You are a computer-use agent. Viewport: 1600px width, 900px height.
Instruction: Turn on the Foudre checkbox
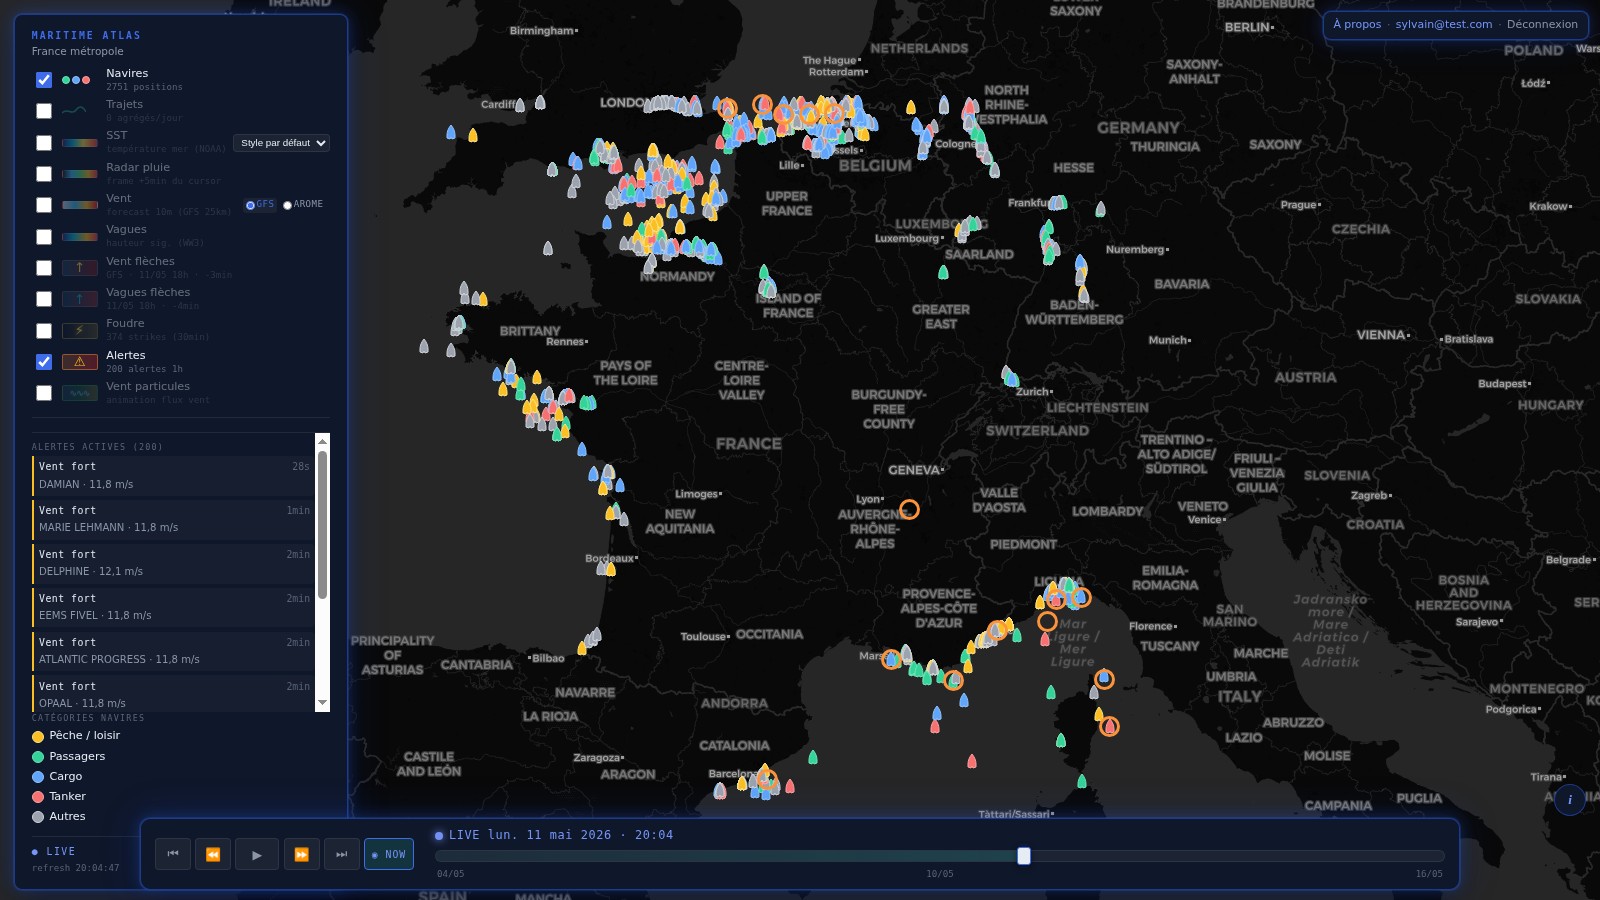tap(44, 331)
